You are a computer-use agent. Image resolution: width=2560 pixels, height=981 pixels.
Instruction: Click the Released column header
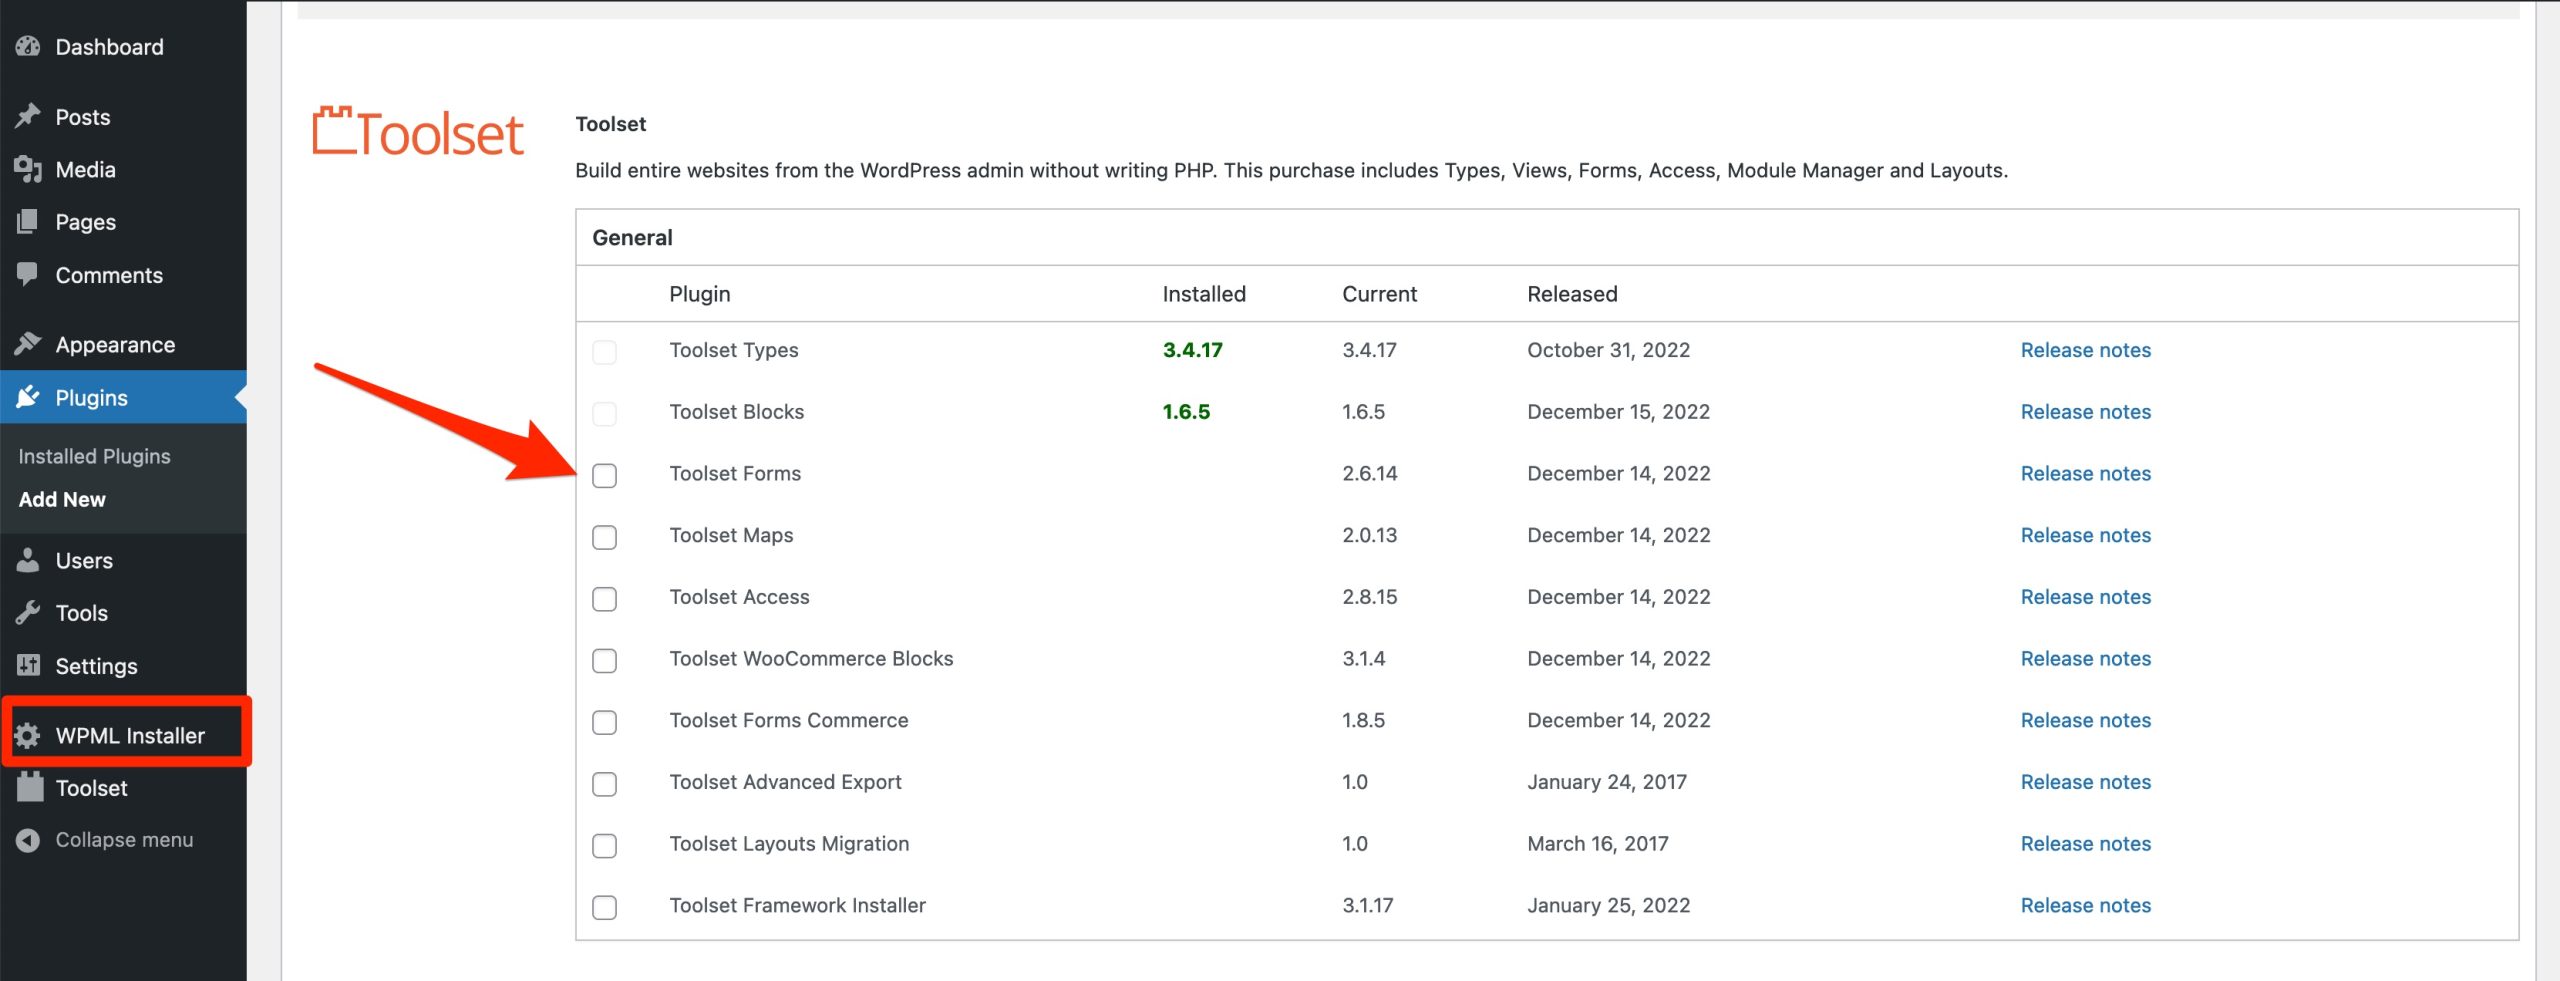coord(1572,294)
